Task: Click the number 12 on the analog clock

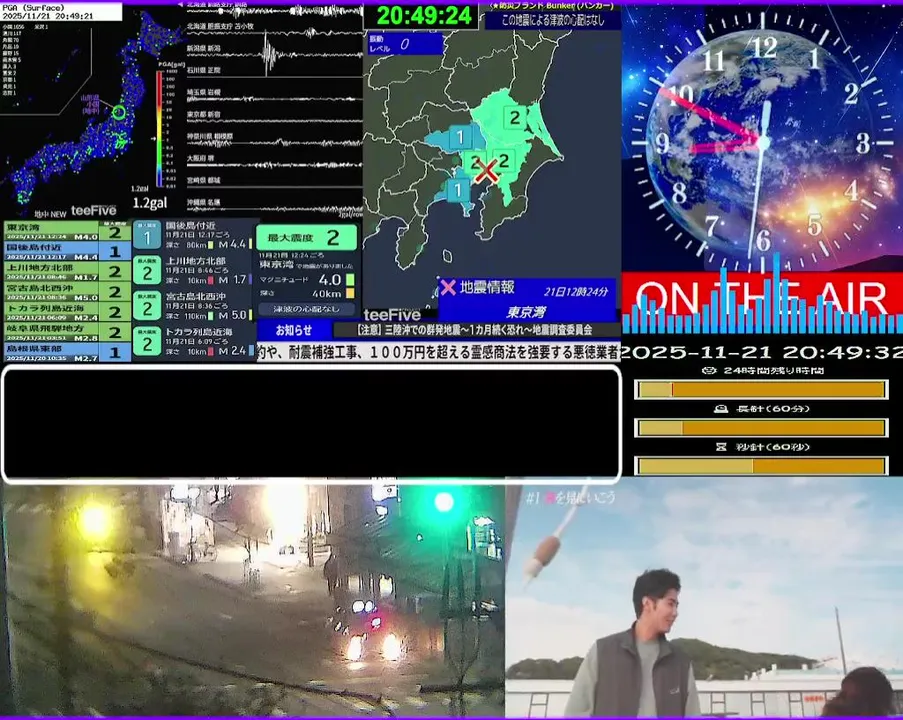Action: tap(764, 47)
